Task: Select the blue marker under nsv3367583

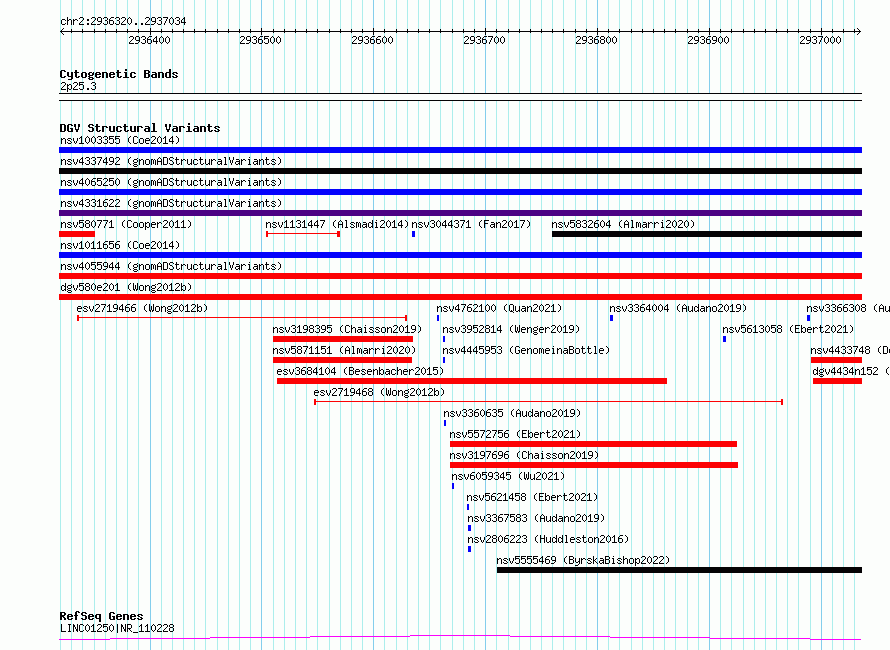Action: pyautogui.click(x=469, y=528)
